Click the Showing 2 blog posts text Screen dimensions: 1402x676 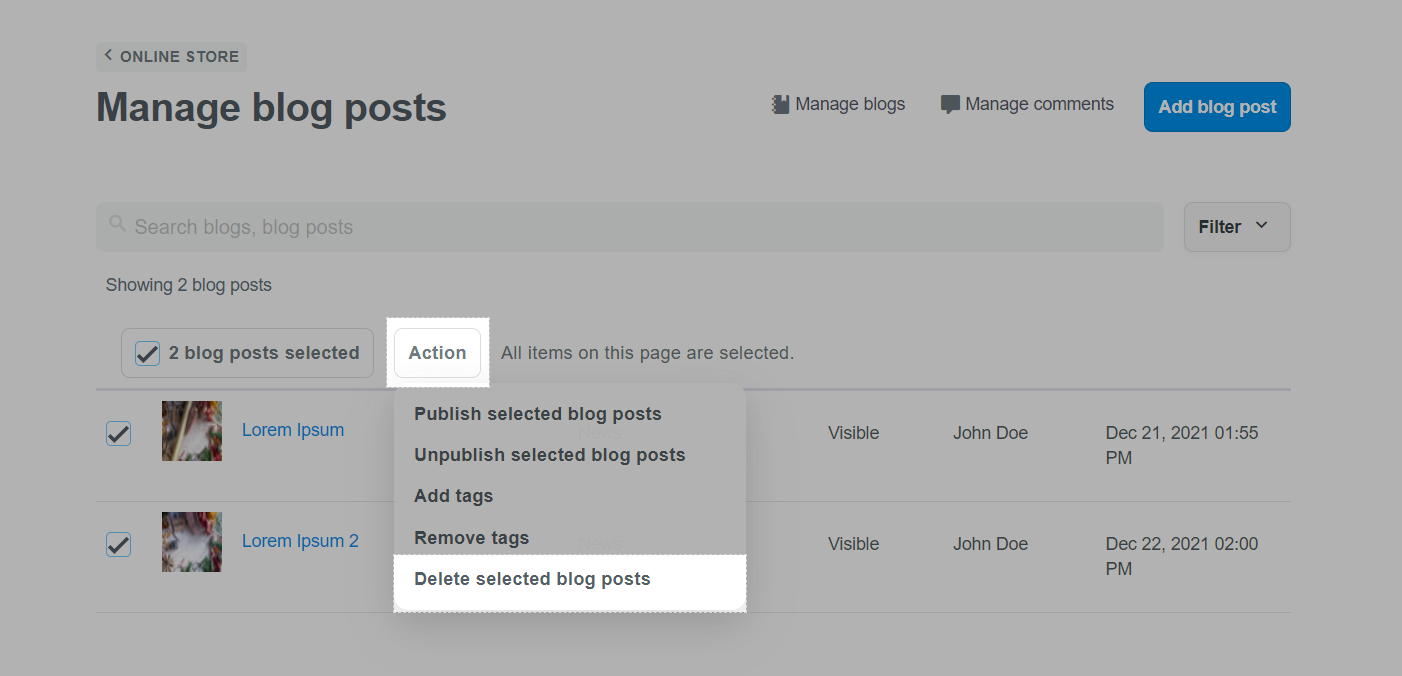[189, 285]
